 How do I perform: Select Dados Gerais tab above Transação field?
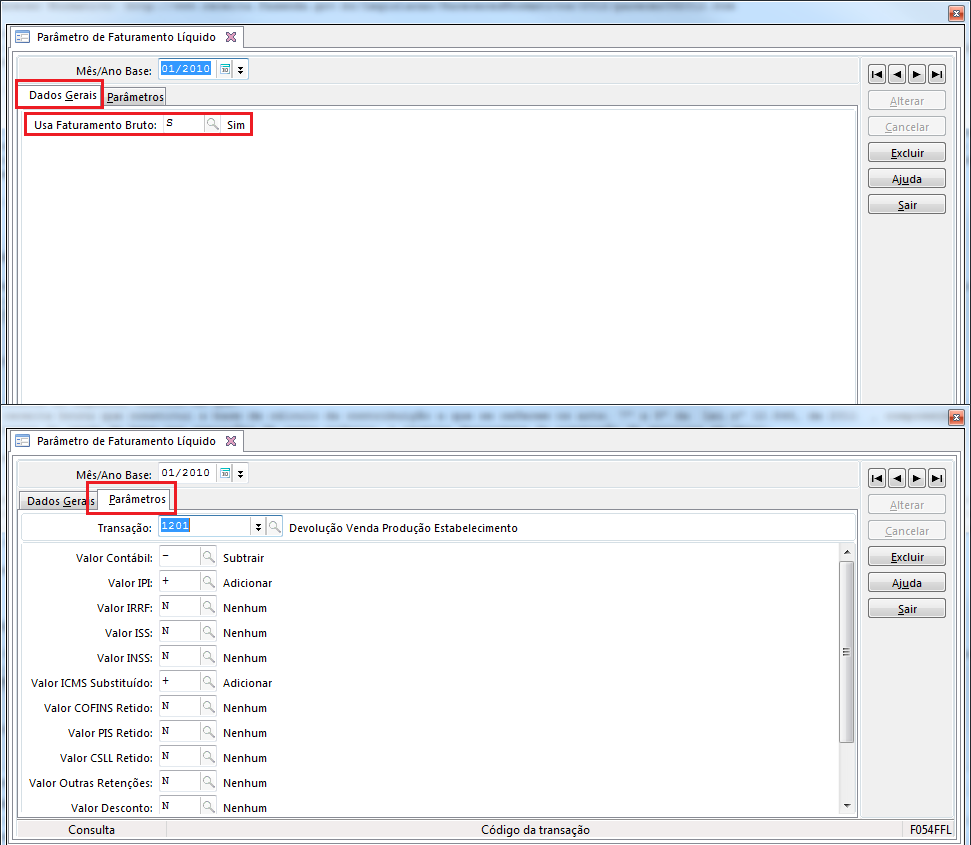point(60,501)
